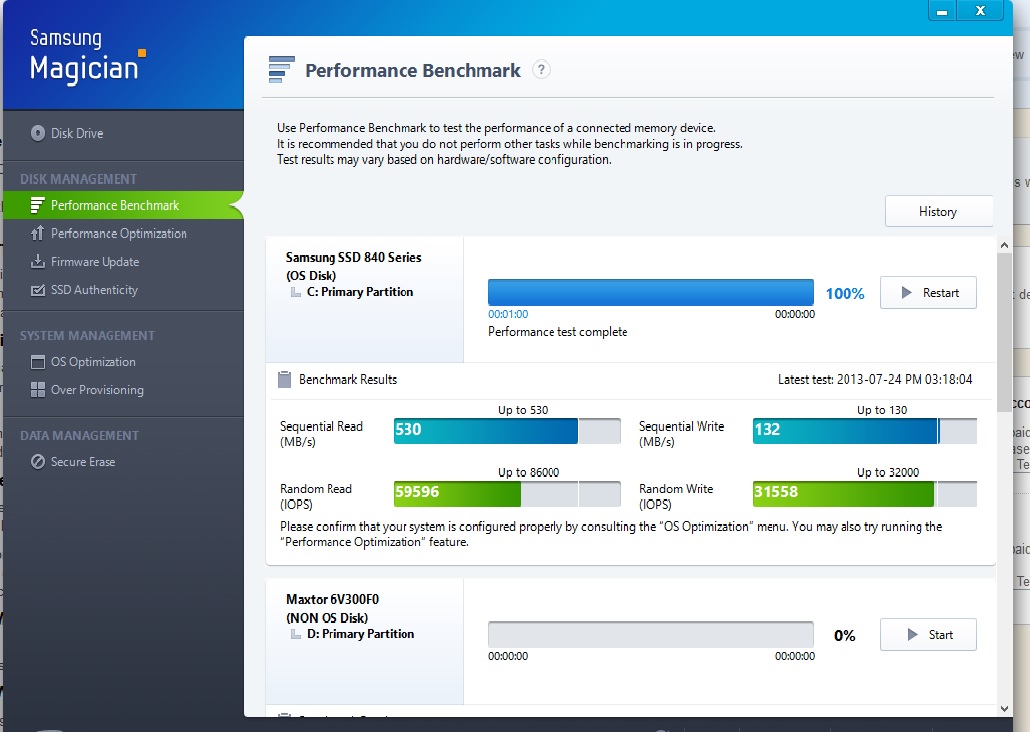Select Performance Benchmark in sidebar
The width and height of the screenshot is (1030, 732).
pyautogui.click(x=123, y=206)
